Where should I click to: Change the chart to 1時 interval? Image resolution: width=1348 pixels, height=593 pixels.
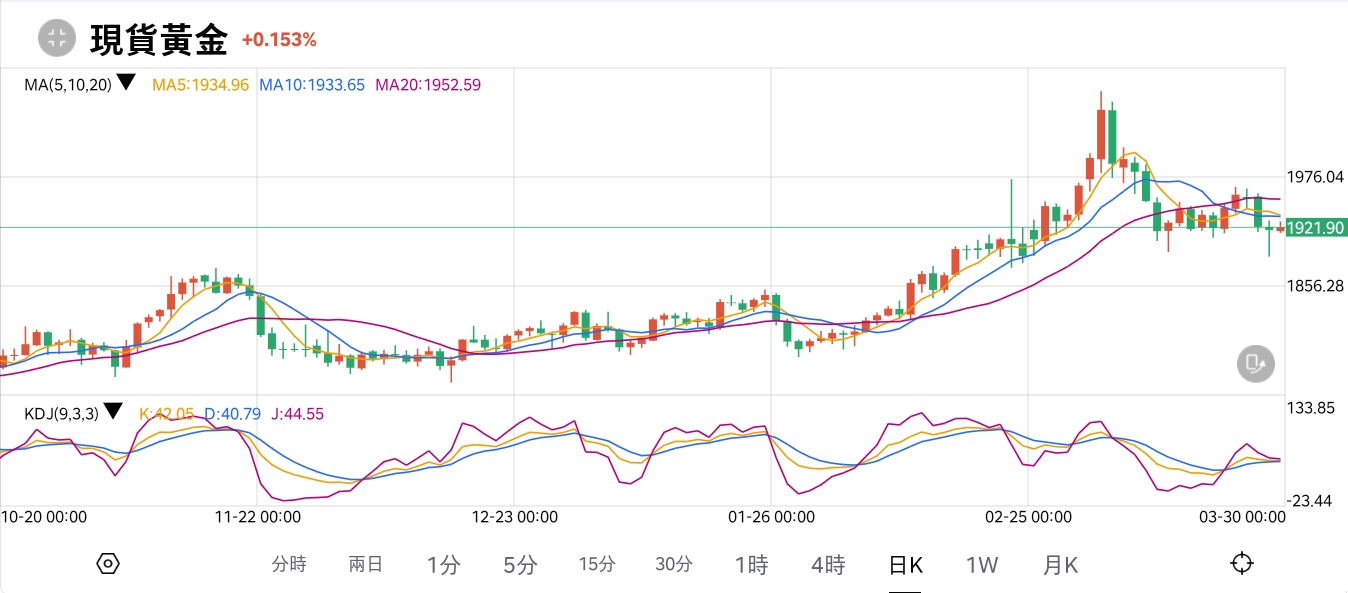(x=751, y=565)
